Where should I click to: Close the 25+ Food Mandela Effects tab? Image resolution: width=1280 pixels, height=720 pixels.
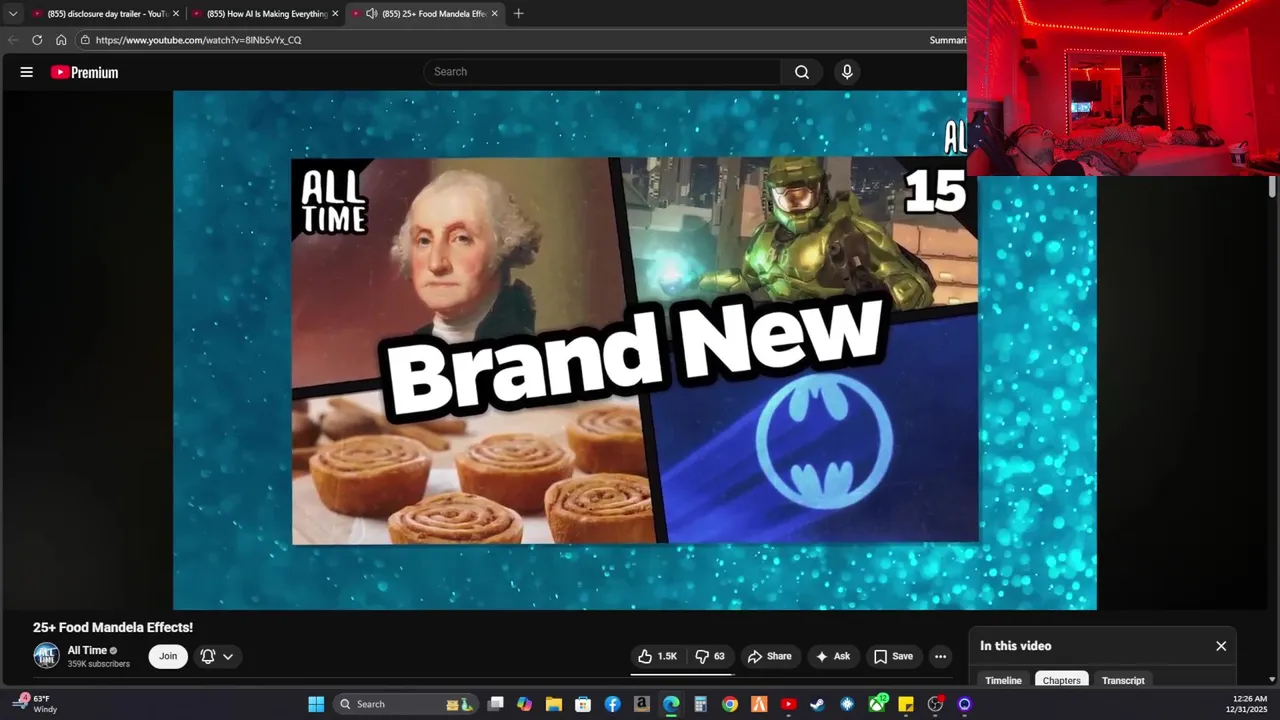pyautogui.click(x=494, y=14)
